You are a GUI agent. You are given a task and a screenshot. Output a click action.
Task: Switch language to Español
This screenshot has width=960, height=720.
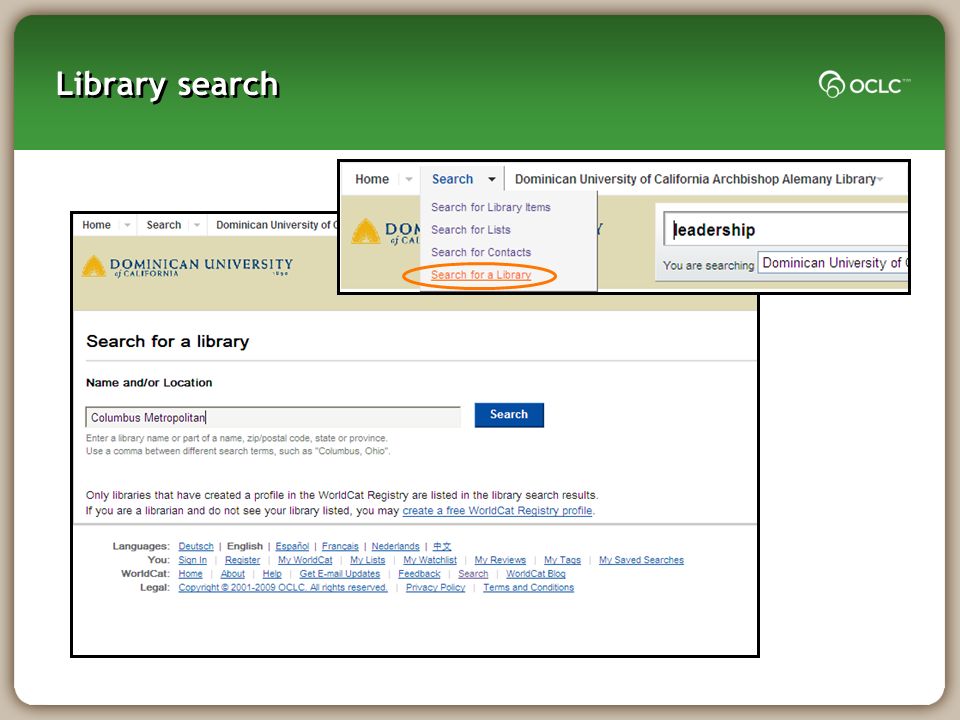(292, 546)
